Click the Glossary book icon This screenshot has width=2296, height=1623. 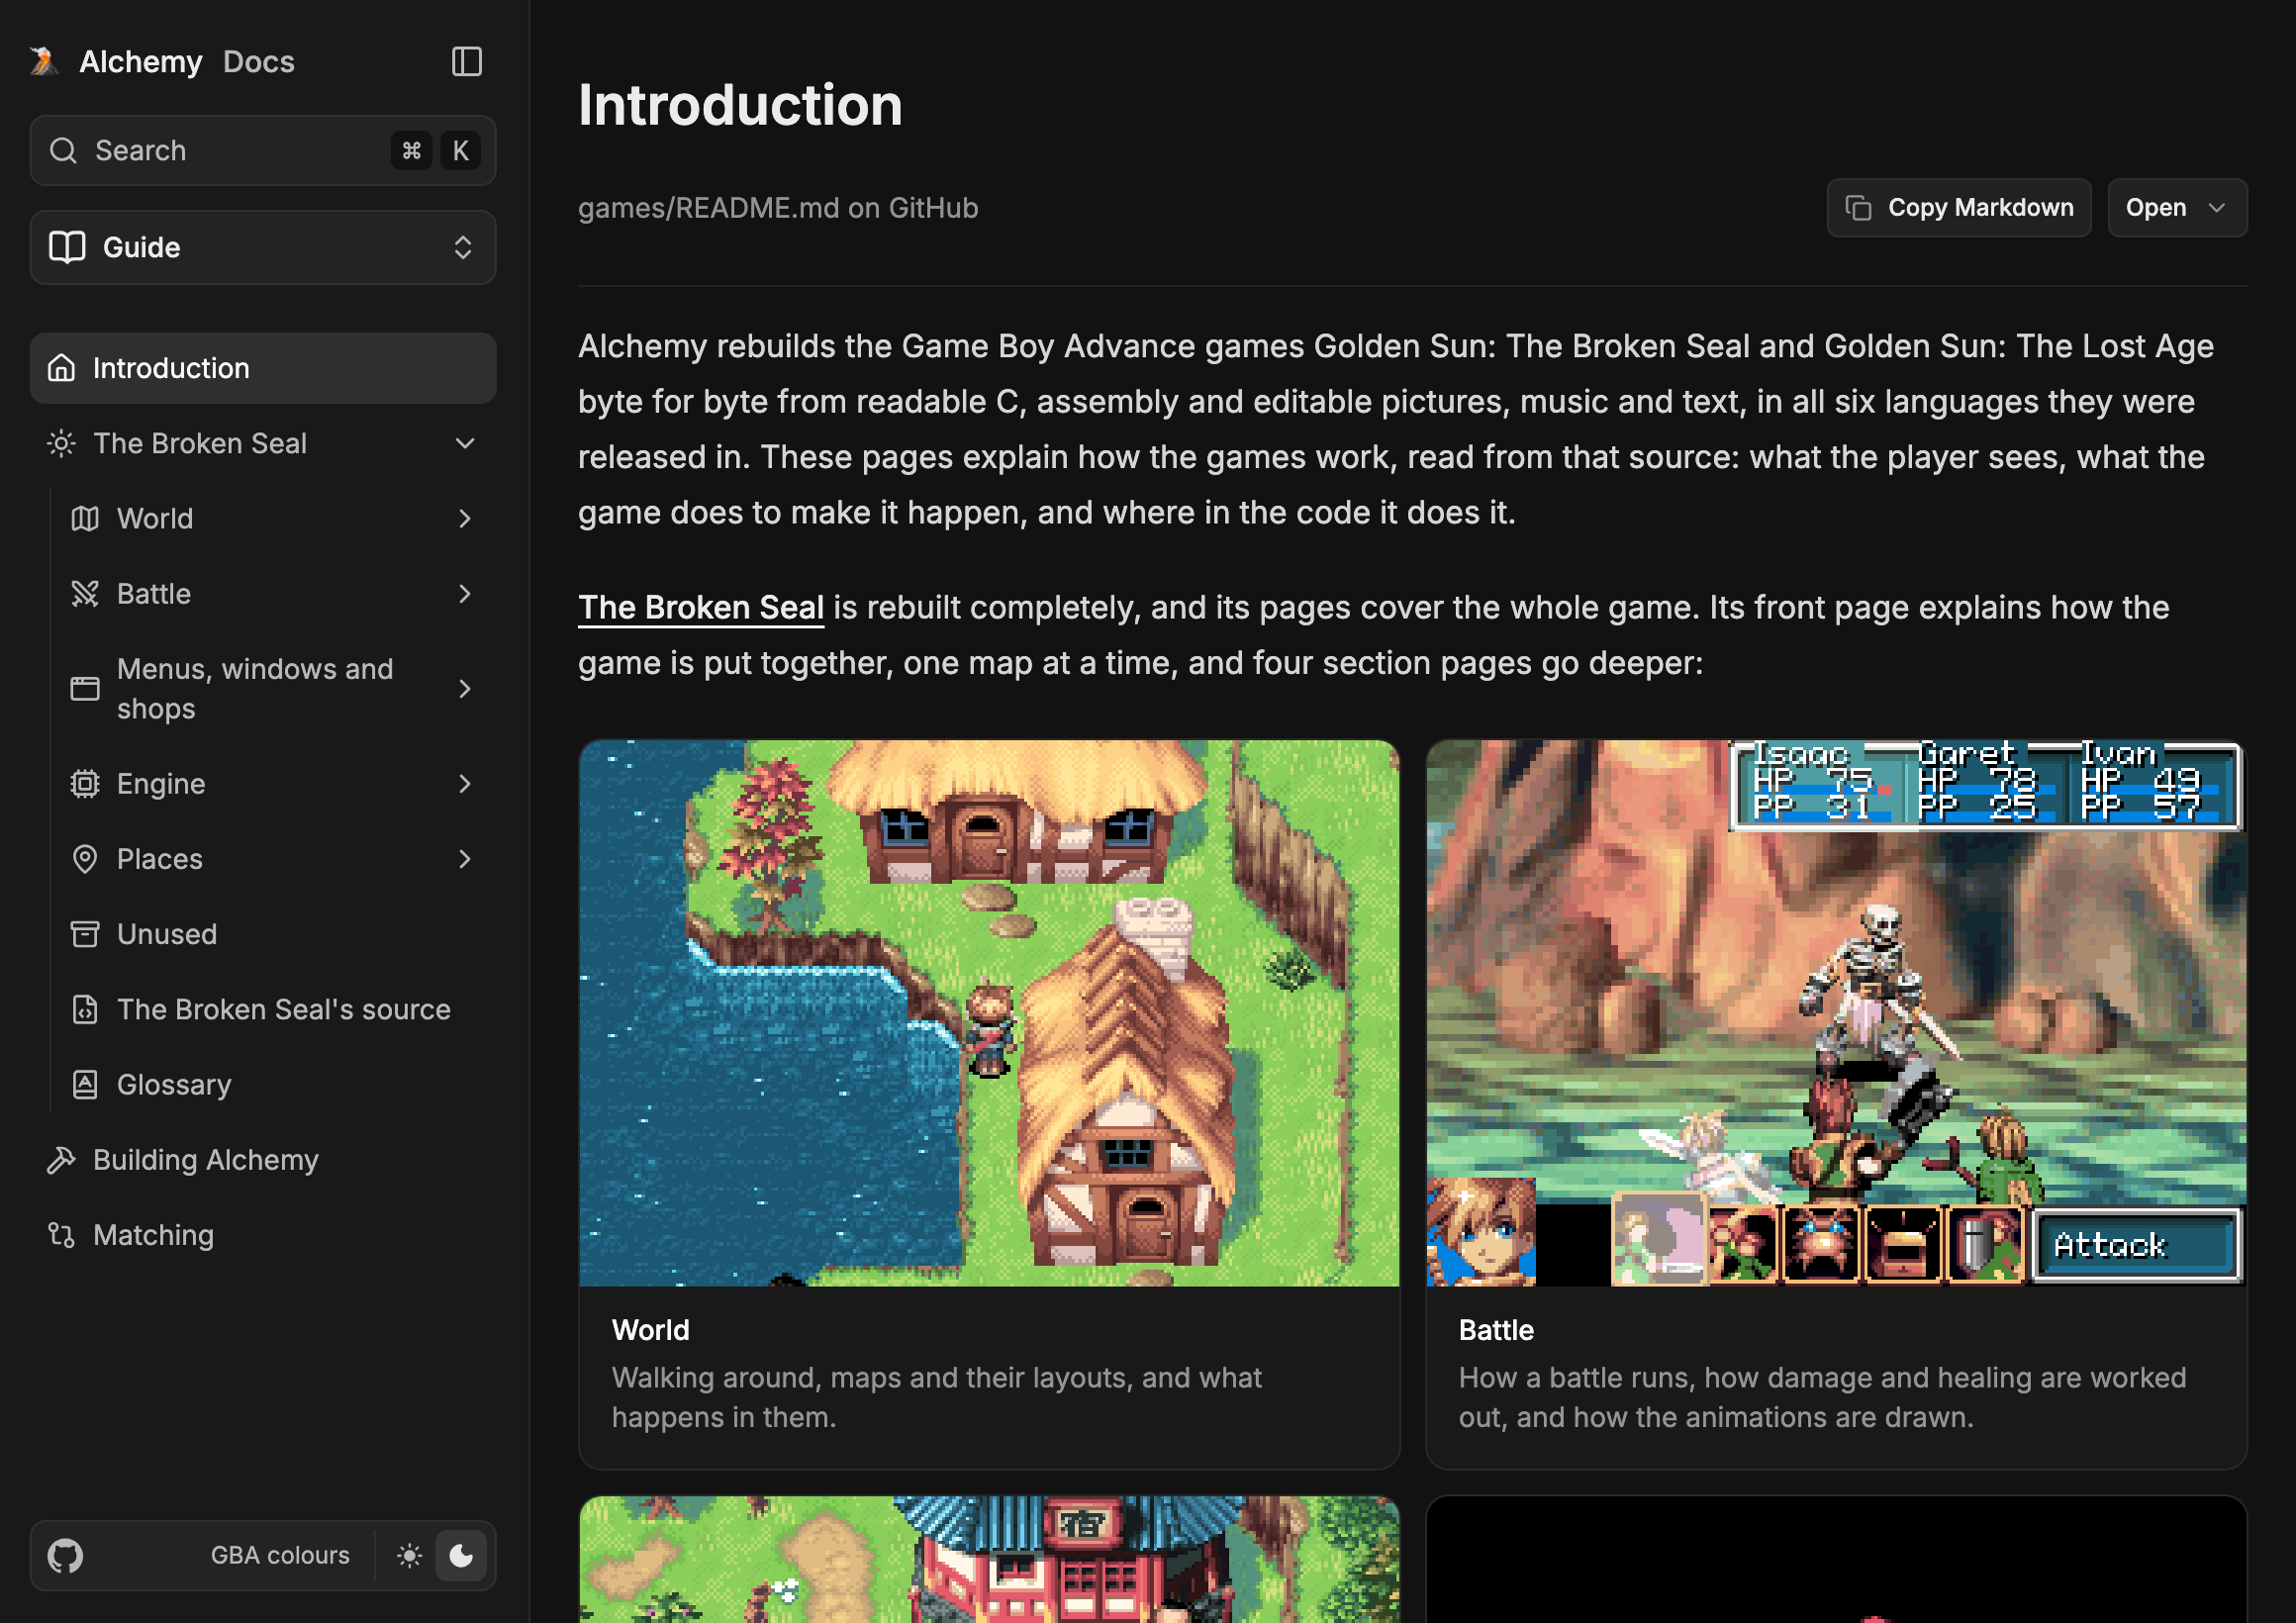coord(85,1084)
